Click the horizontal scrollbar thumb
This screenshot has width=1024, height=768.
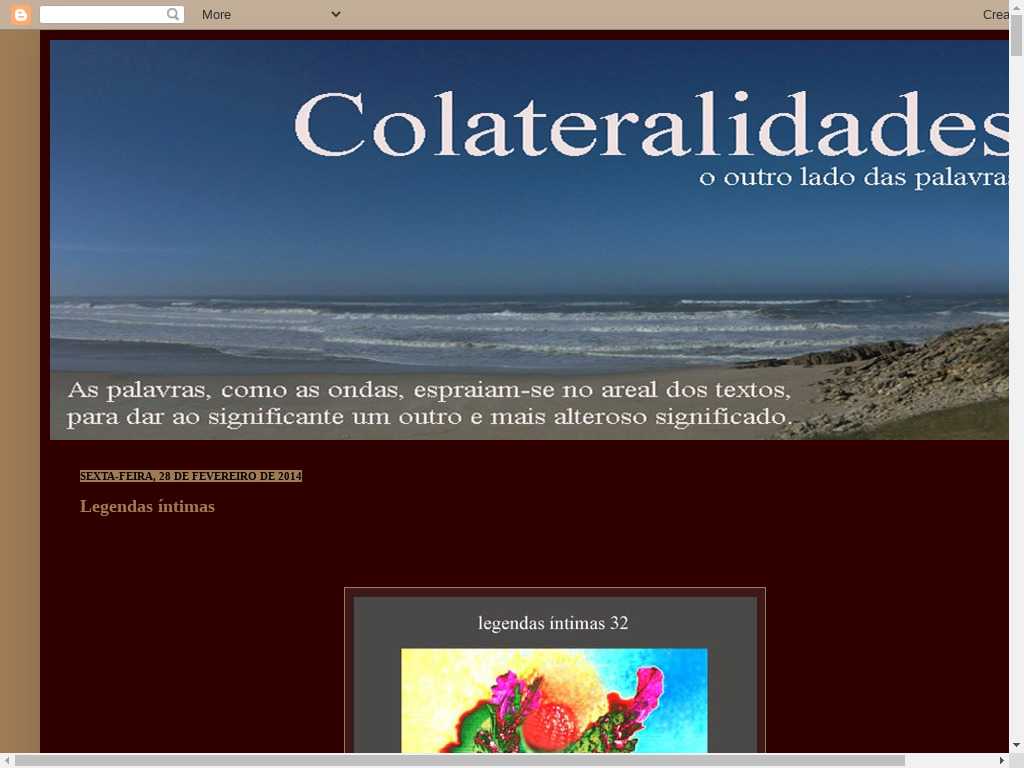[x=460, y=760]
